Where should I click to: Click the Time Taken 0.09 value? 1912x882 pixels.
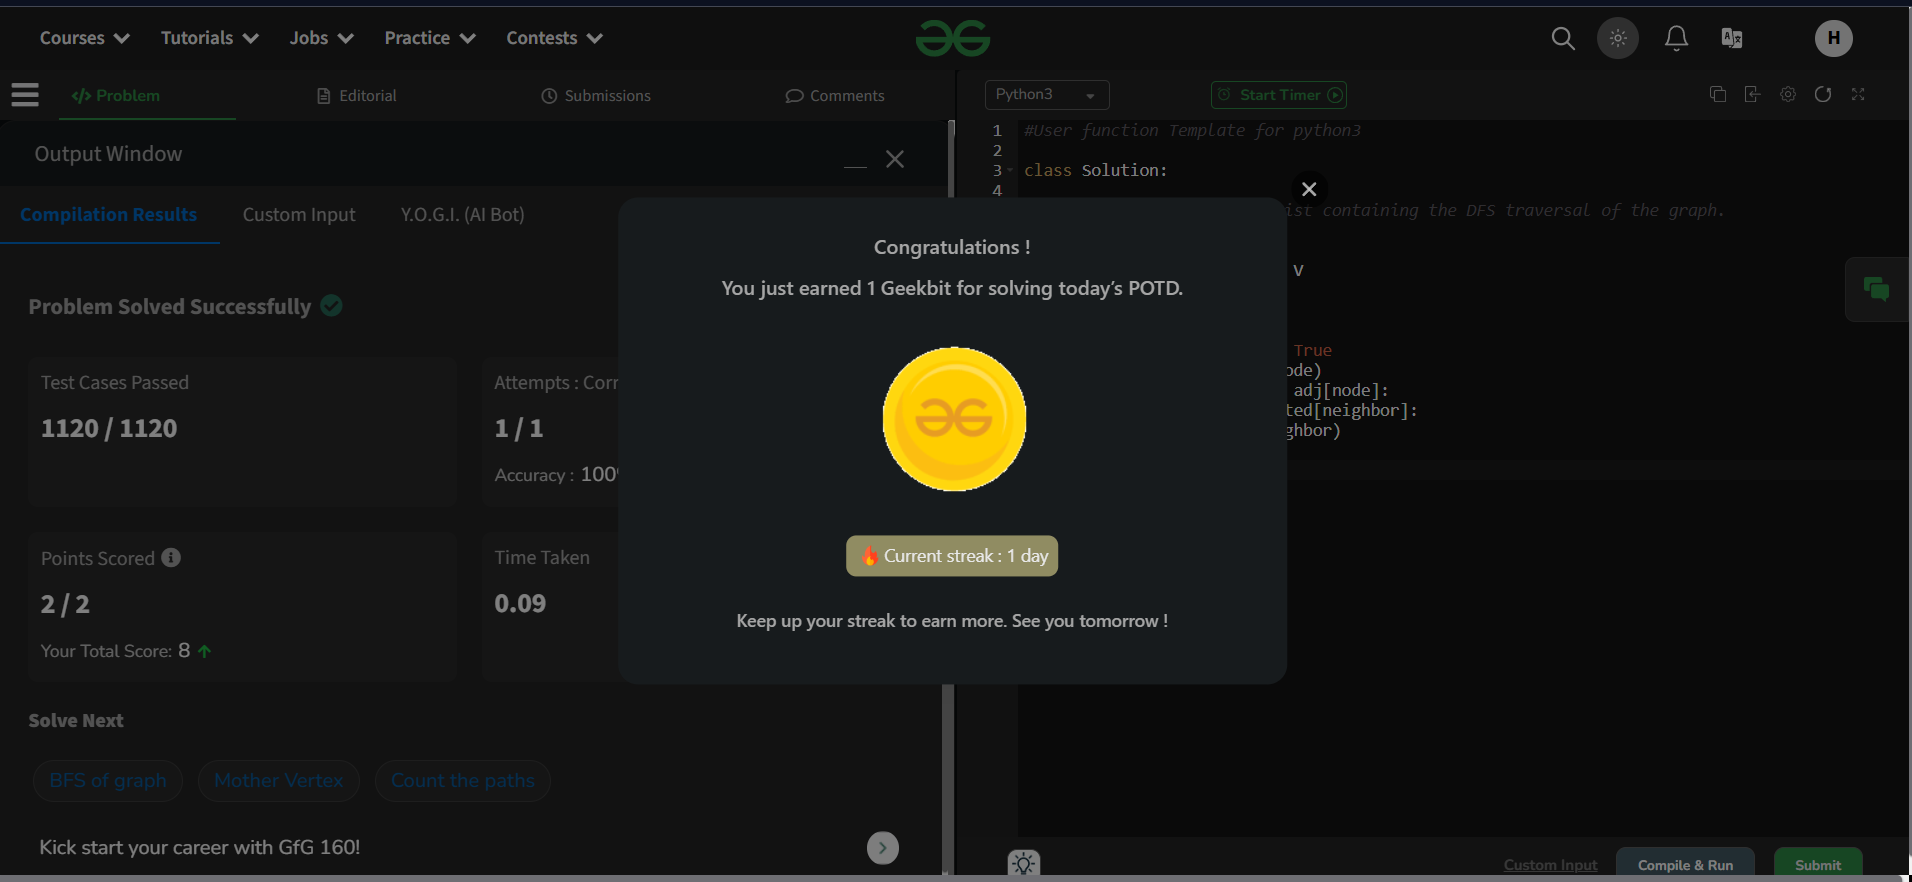520,604
